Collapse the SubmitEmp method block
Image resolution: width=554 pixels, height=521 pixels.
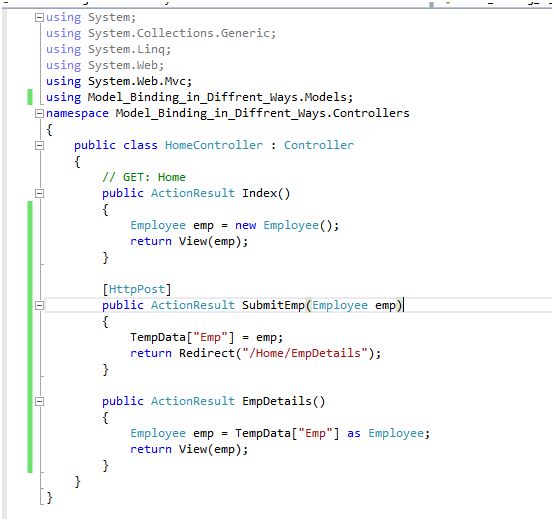click(39, 306)
